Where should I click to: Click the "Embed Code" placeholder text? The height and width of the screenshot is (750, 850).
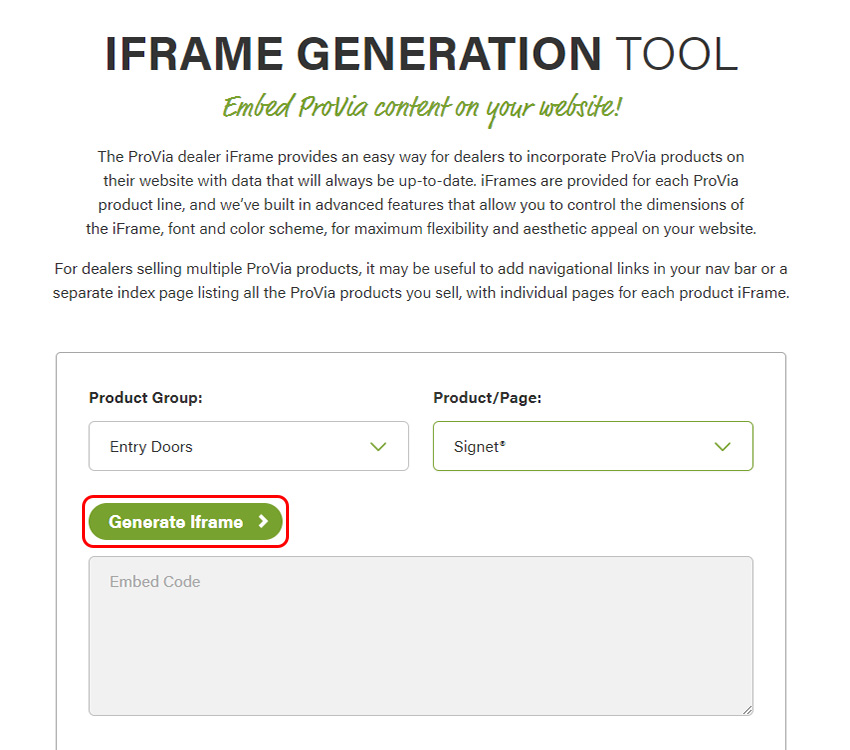point(155,582)
